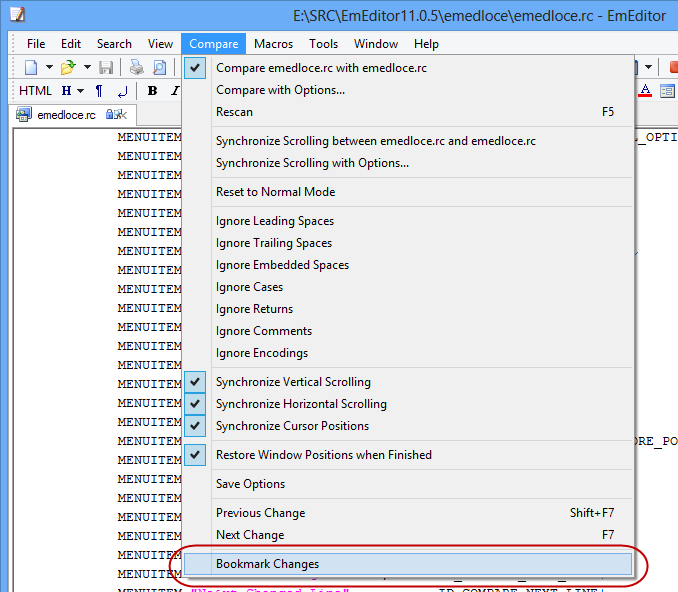
Task: Click the lock icon on emedloce.rc tab
Action: coord(110,115)
